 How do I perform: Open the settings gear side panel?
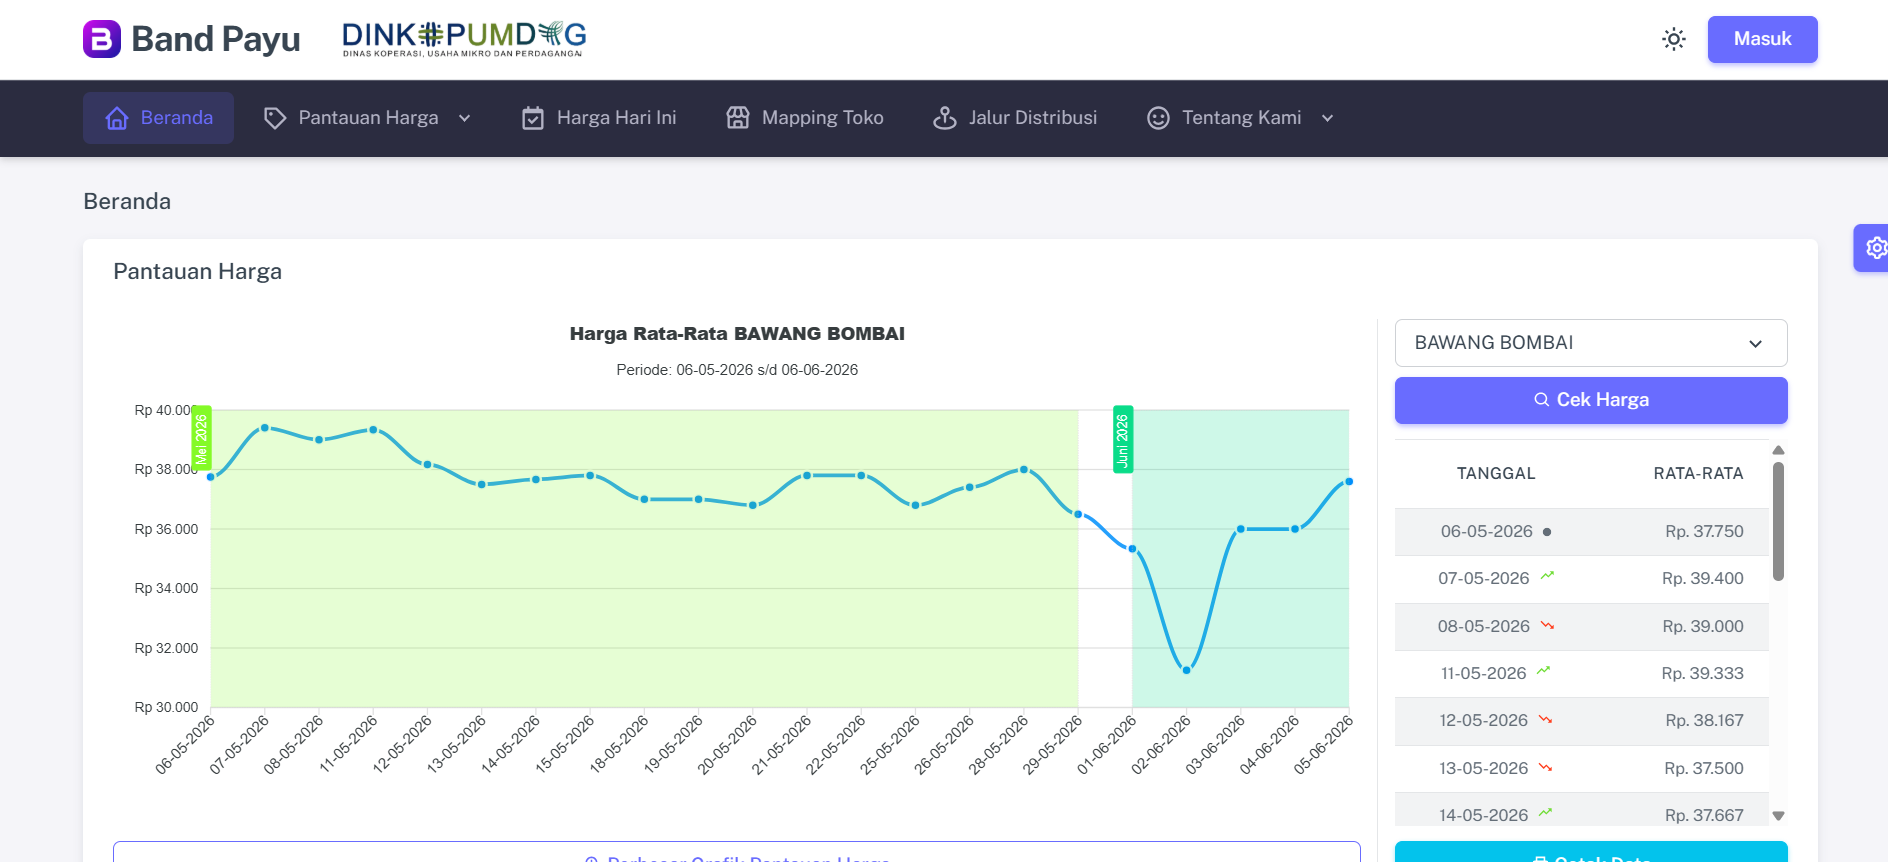coord(1873,247)
